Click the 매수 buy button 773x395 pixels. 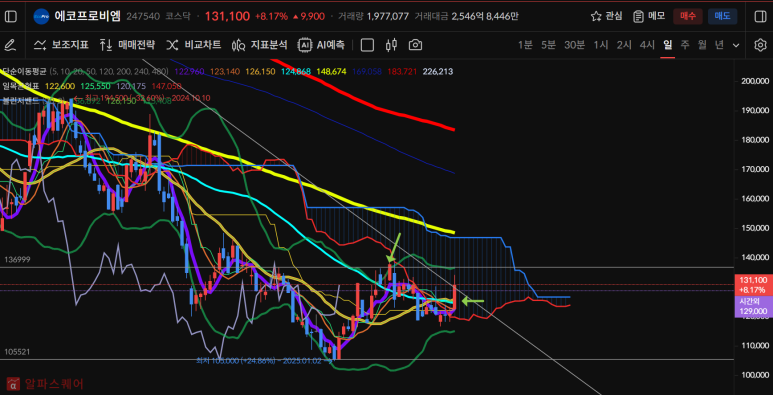tap(688, 16)
